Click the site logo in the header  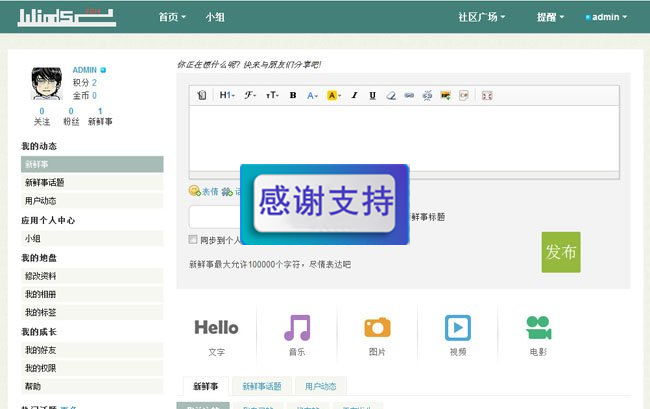pyautogui.click(x=66, y=17)
